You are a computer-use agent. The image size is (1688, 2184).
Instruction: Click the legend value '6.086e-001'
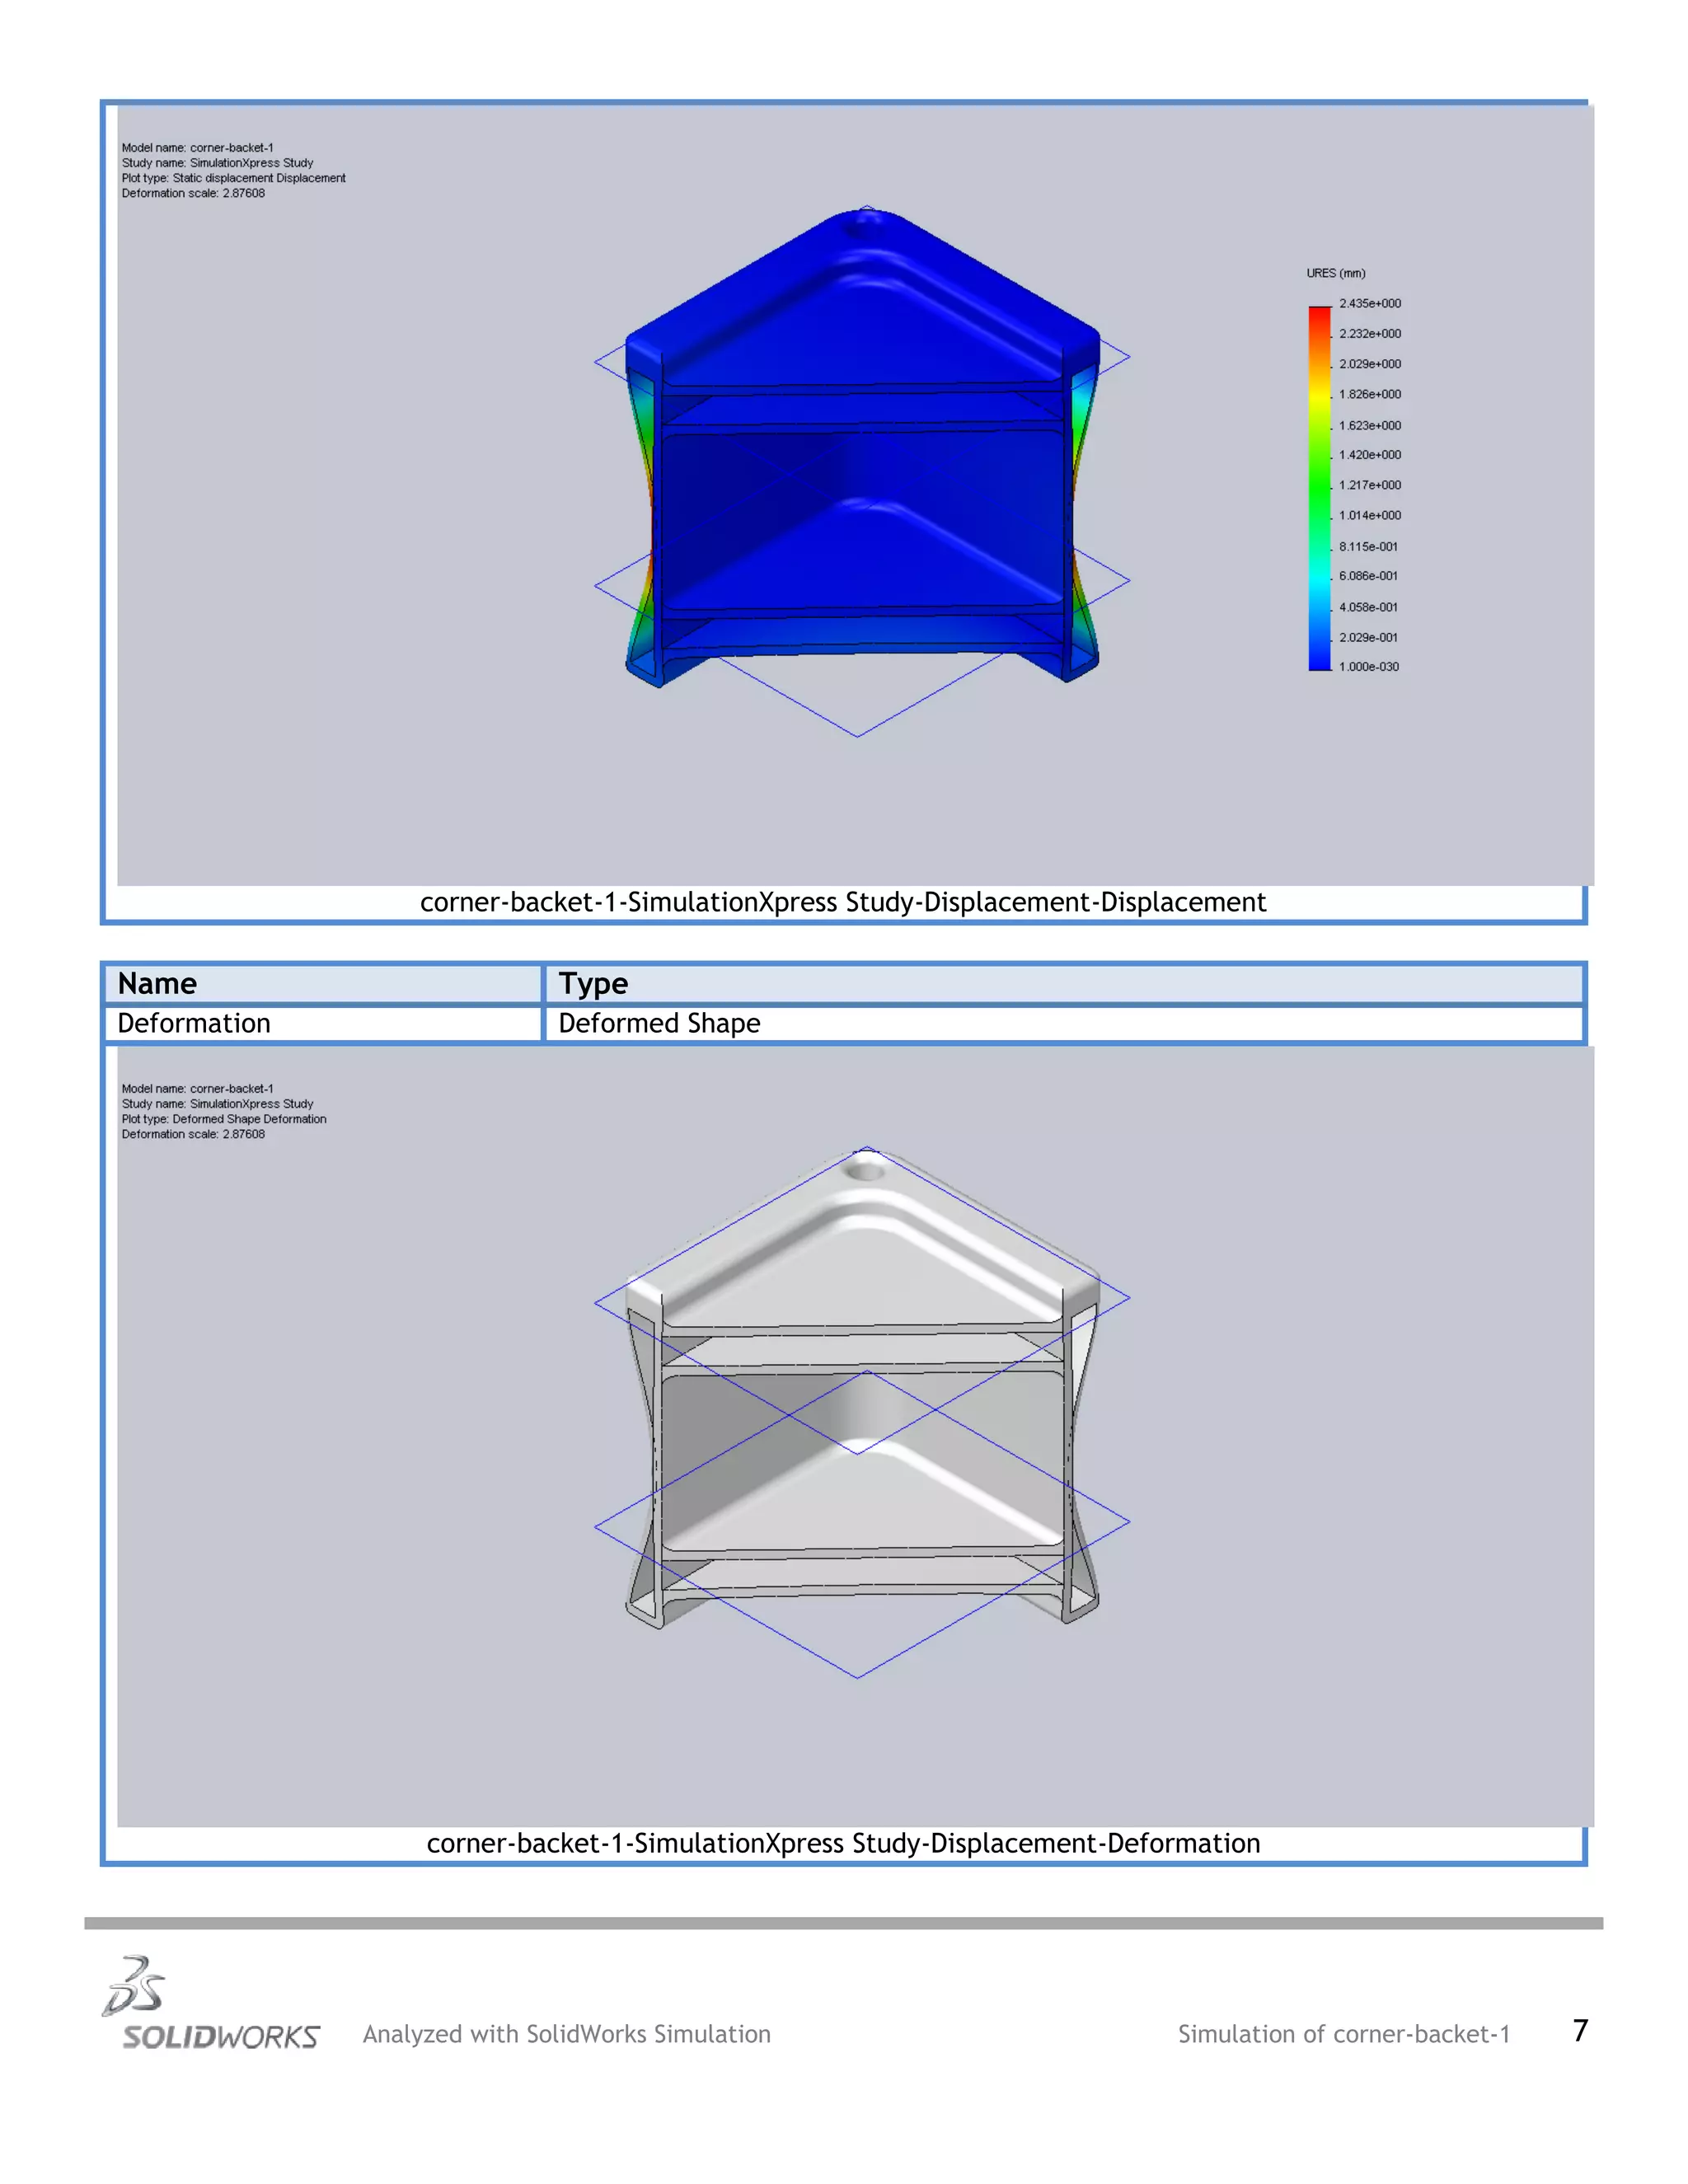coord(1368,576)
